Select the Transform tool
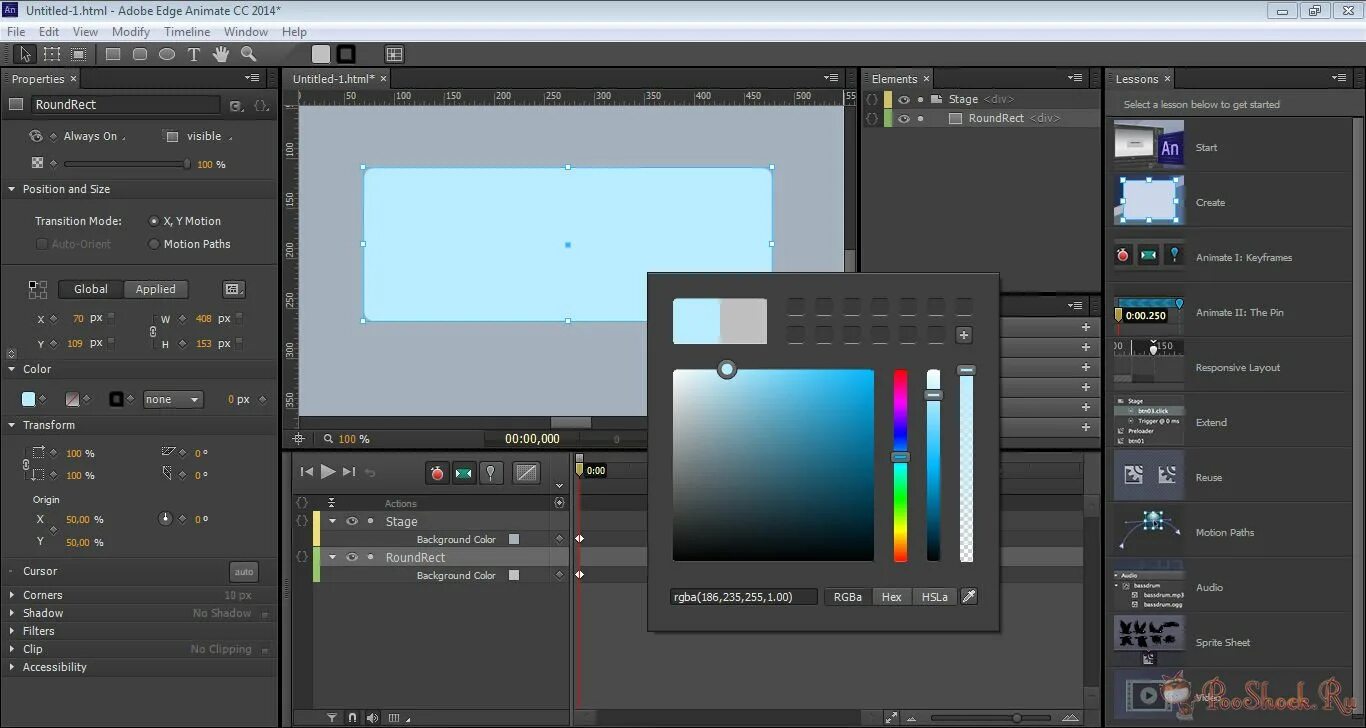The height and width of the screenshot is (728, 1366). 52,54
